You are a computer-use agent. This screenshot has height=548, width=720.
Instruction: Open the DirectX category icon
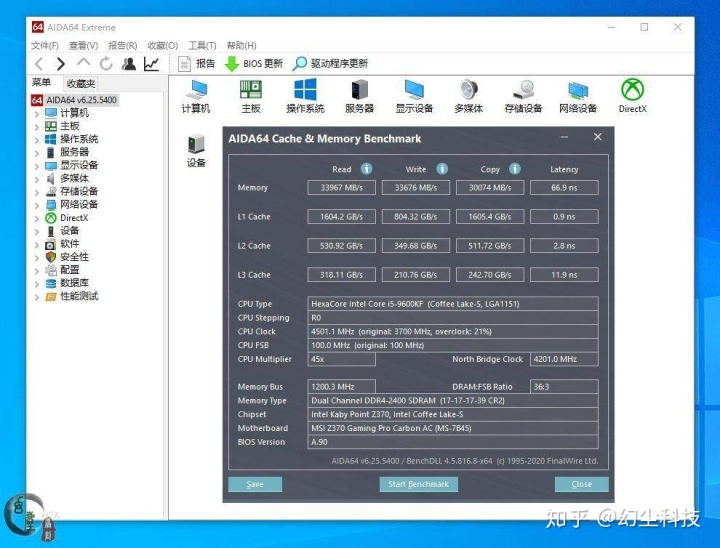[632, 96]
